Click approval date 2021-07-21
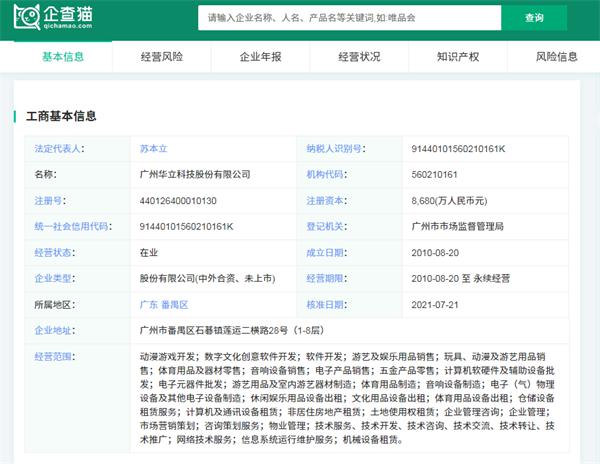This screenshot has width=600, height=464. click(435, 304)
